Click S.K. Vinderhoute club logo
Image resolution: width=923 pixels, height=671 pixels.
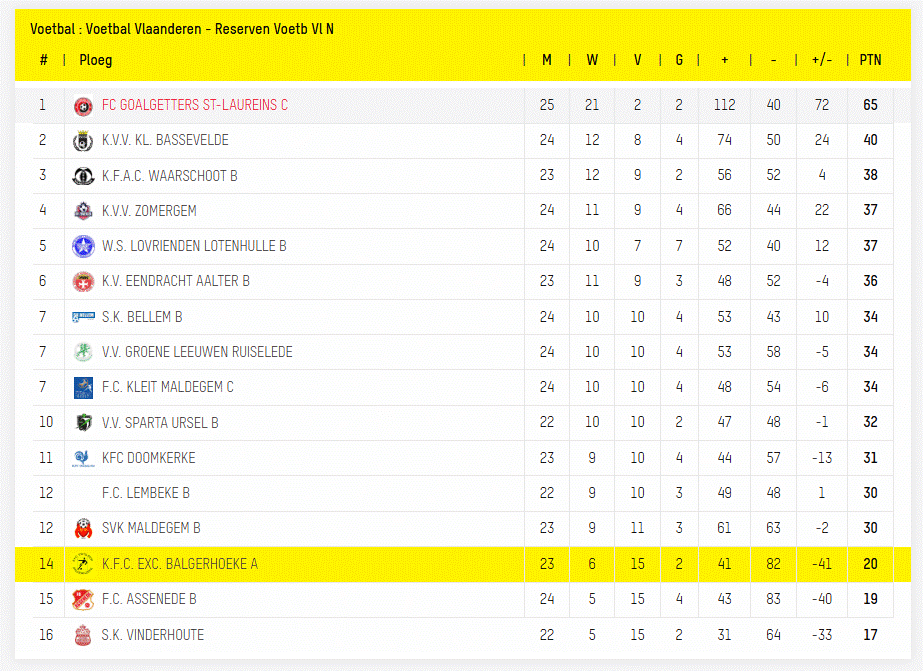click(x=83, y=635)
